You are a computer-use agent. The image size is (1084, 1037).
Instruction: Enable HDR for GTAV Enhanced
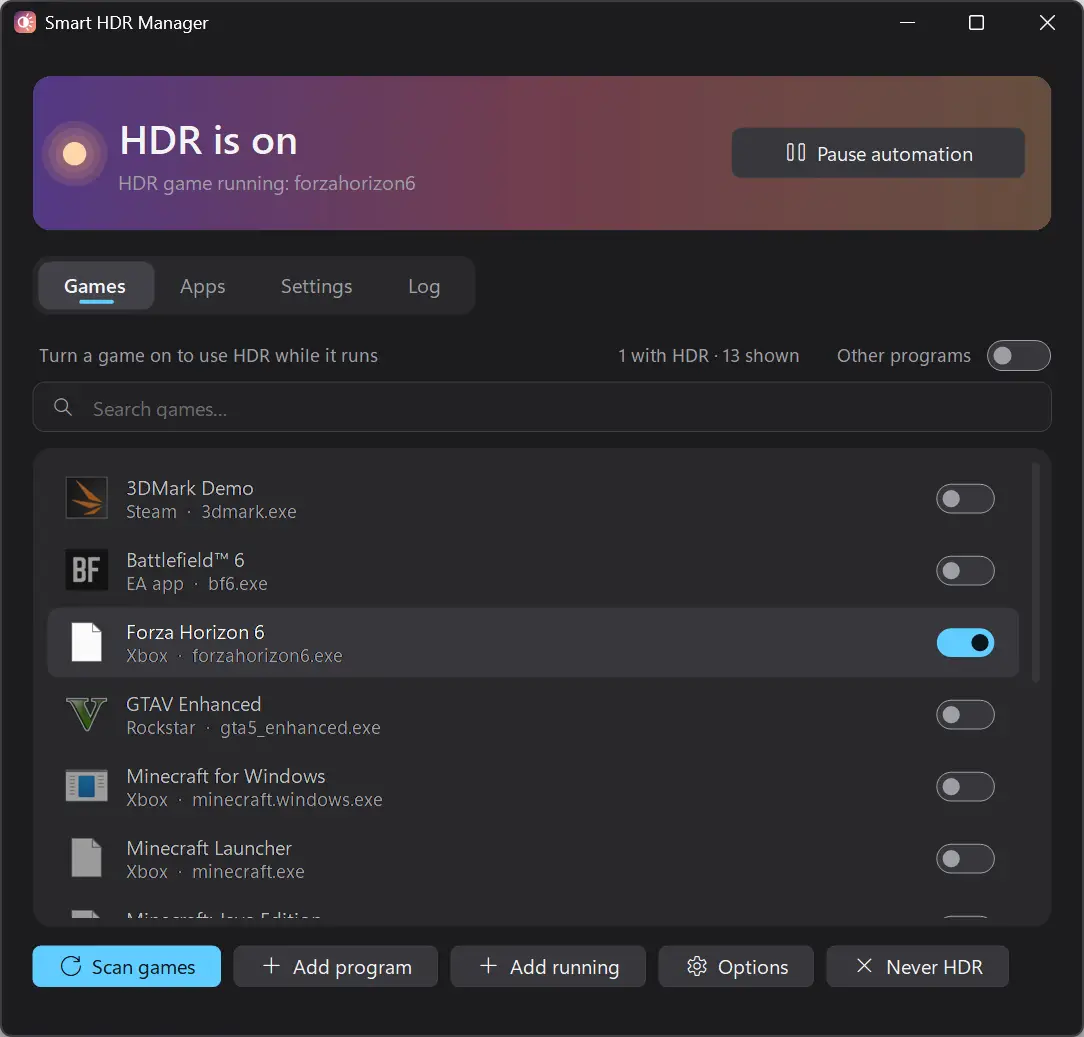click(x=965, y=714)
